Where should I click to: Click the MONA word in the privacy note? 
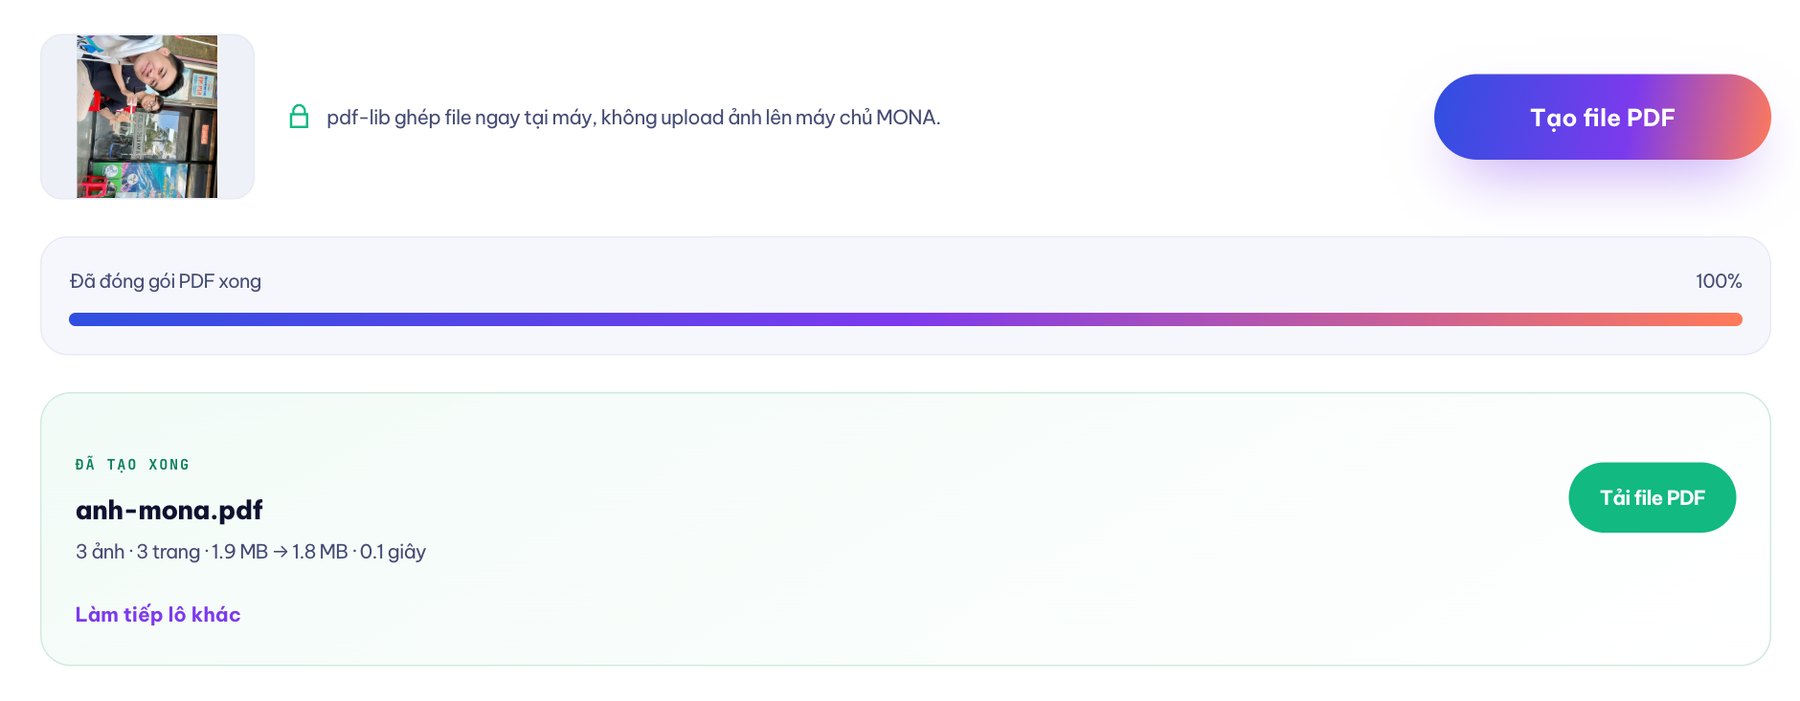[x=907, y=117]
